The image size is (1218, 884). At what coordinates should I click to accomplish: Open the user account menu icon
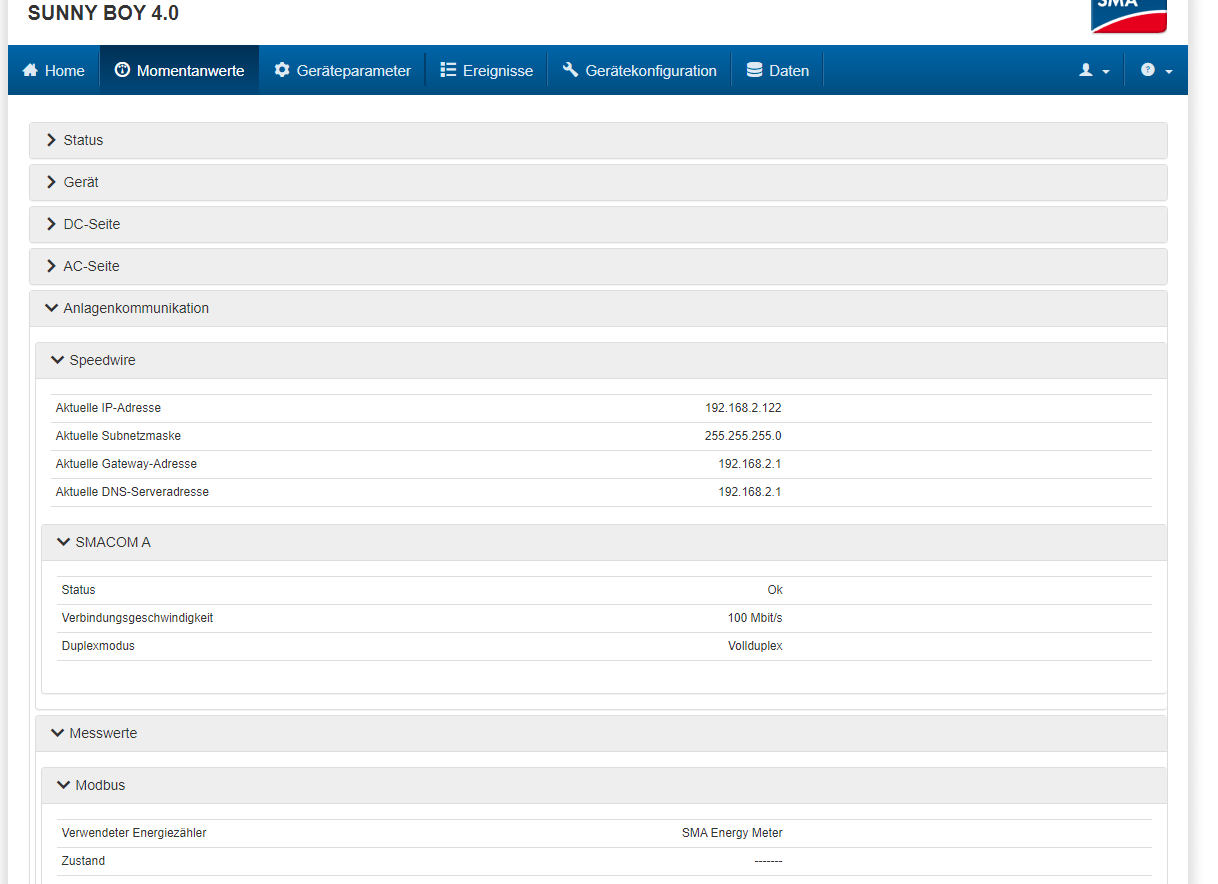pyautogui.click(x=1086, y=70)
